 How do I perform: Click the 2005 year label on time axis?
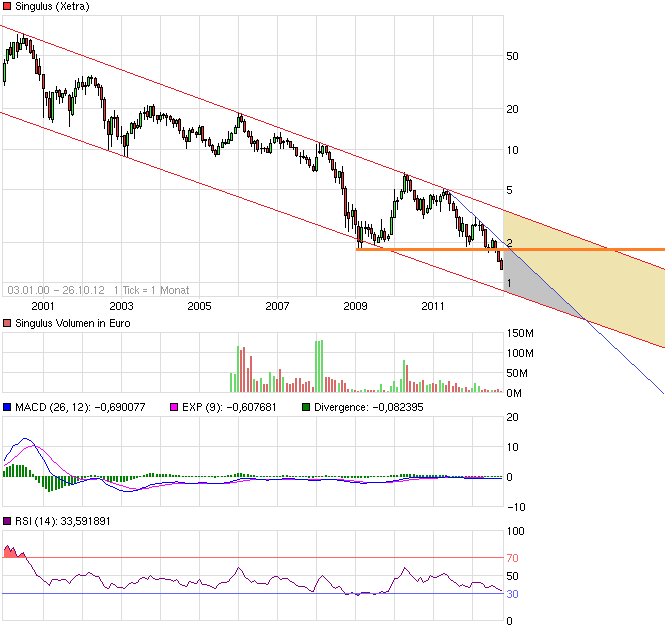[x=199, y=306]
